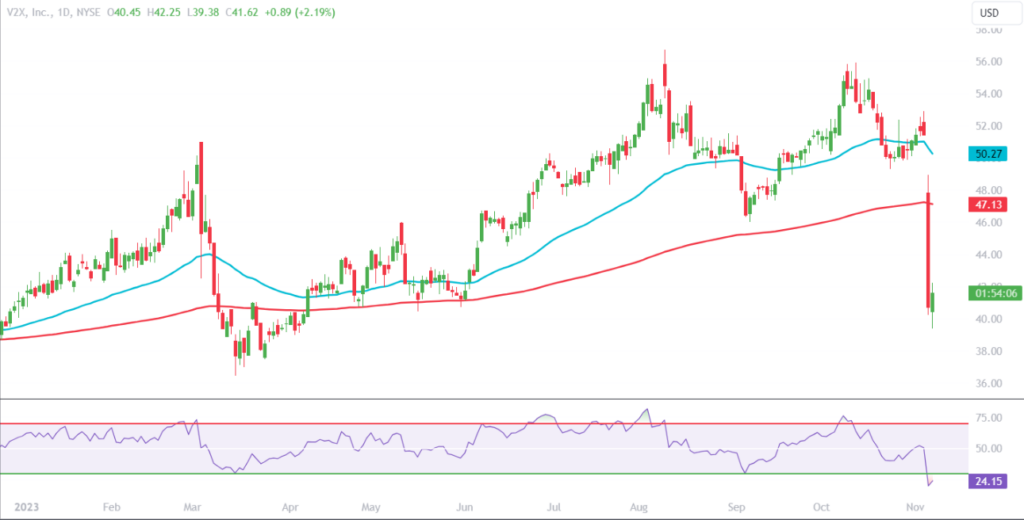Click the Mar time axis label
Screen dimensions: 1024x520
tap(192, 507)
